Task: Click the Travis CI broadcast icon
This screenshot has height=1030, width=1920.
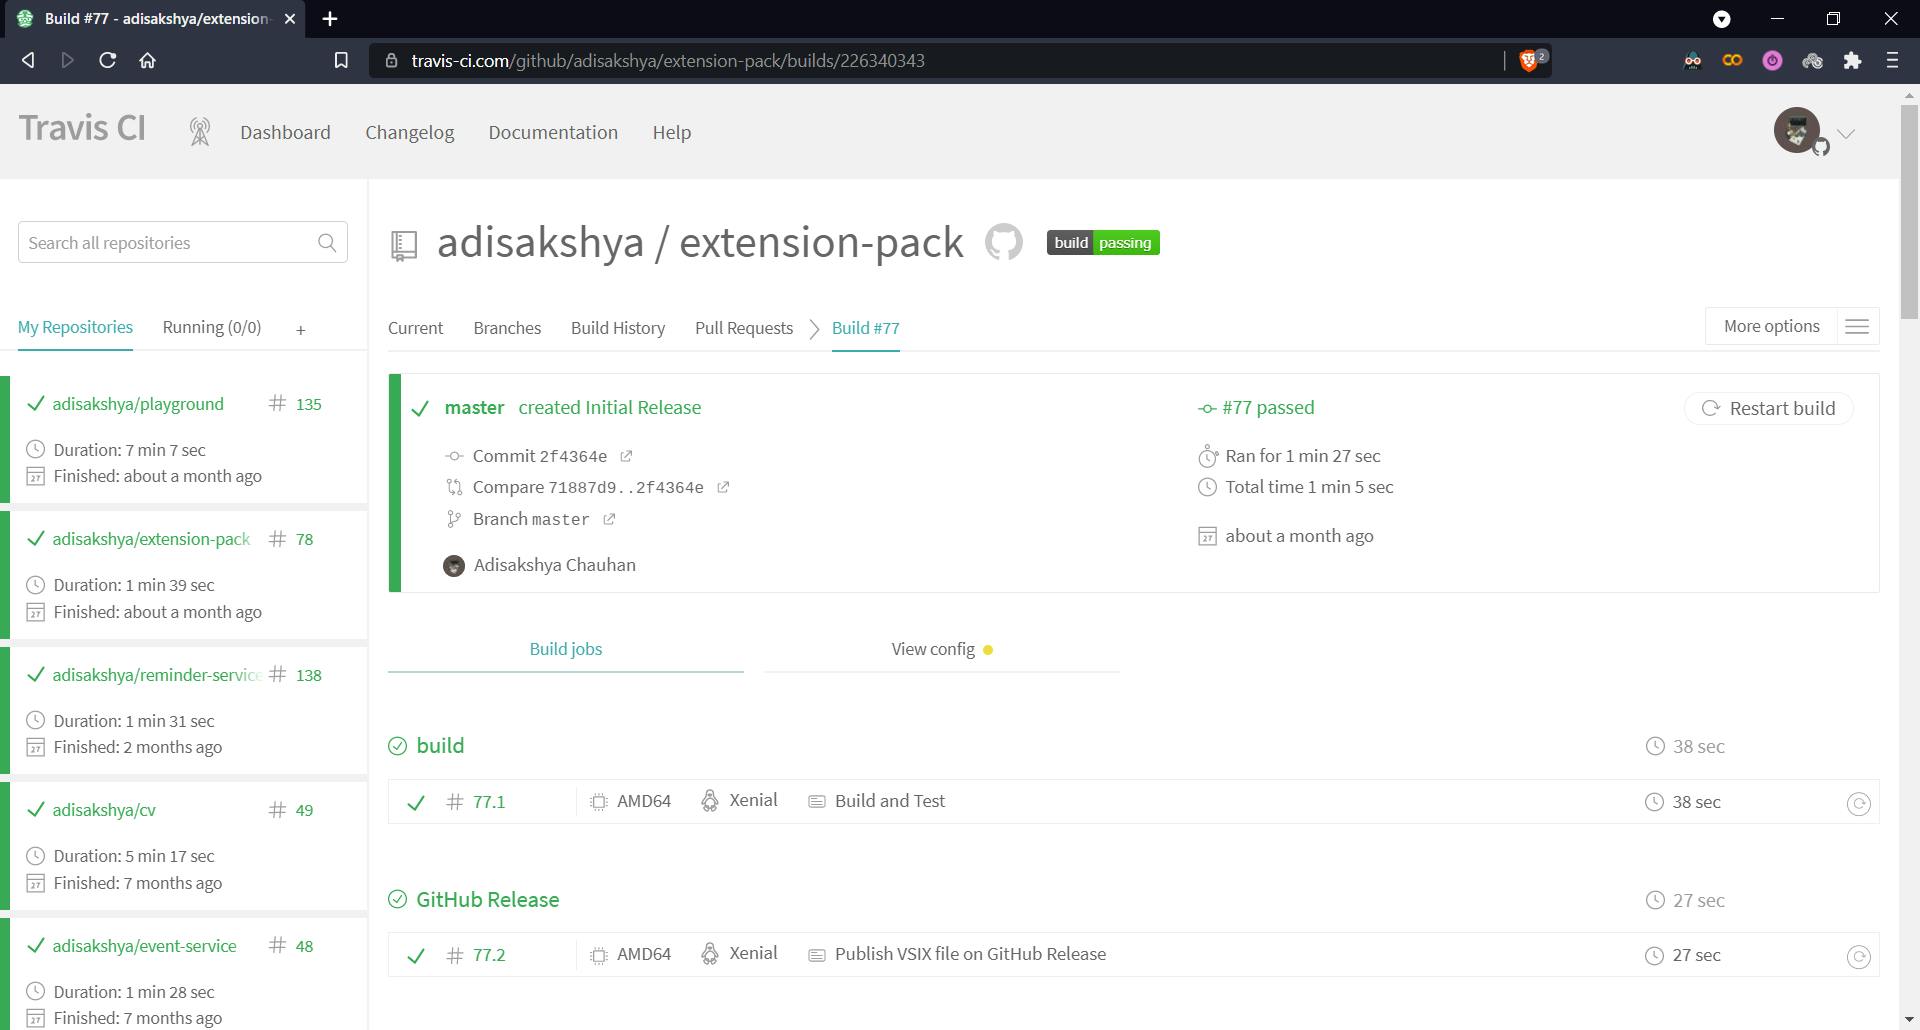Action: (x=199, y=131)
